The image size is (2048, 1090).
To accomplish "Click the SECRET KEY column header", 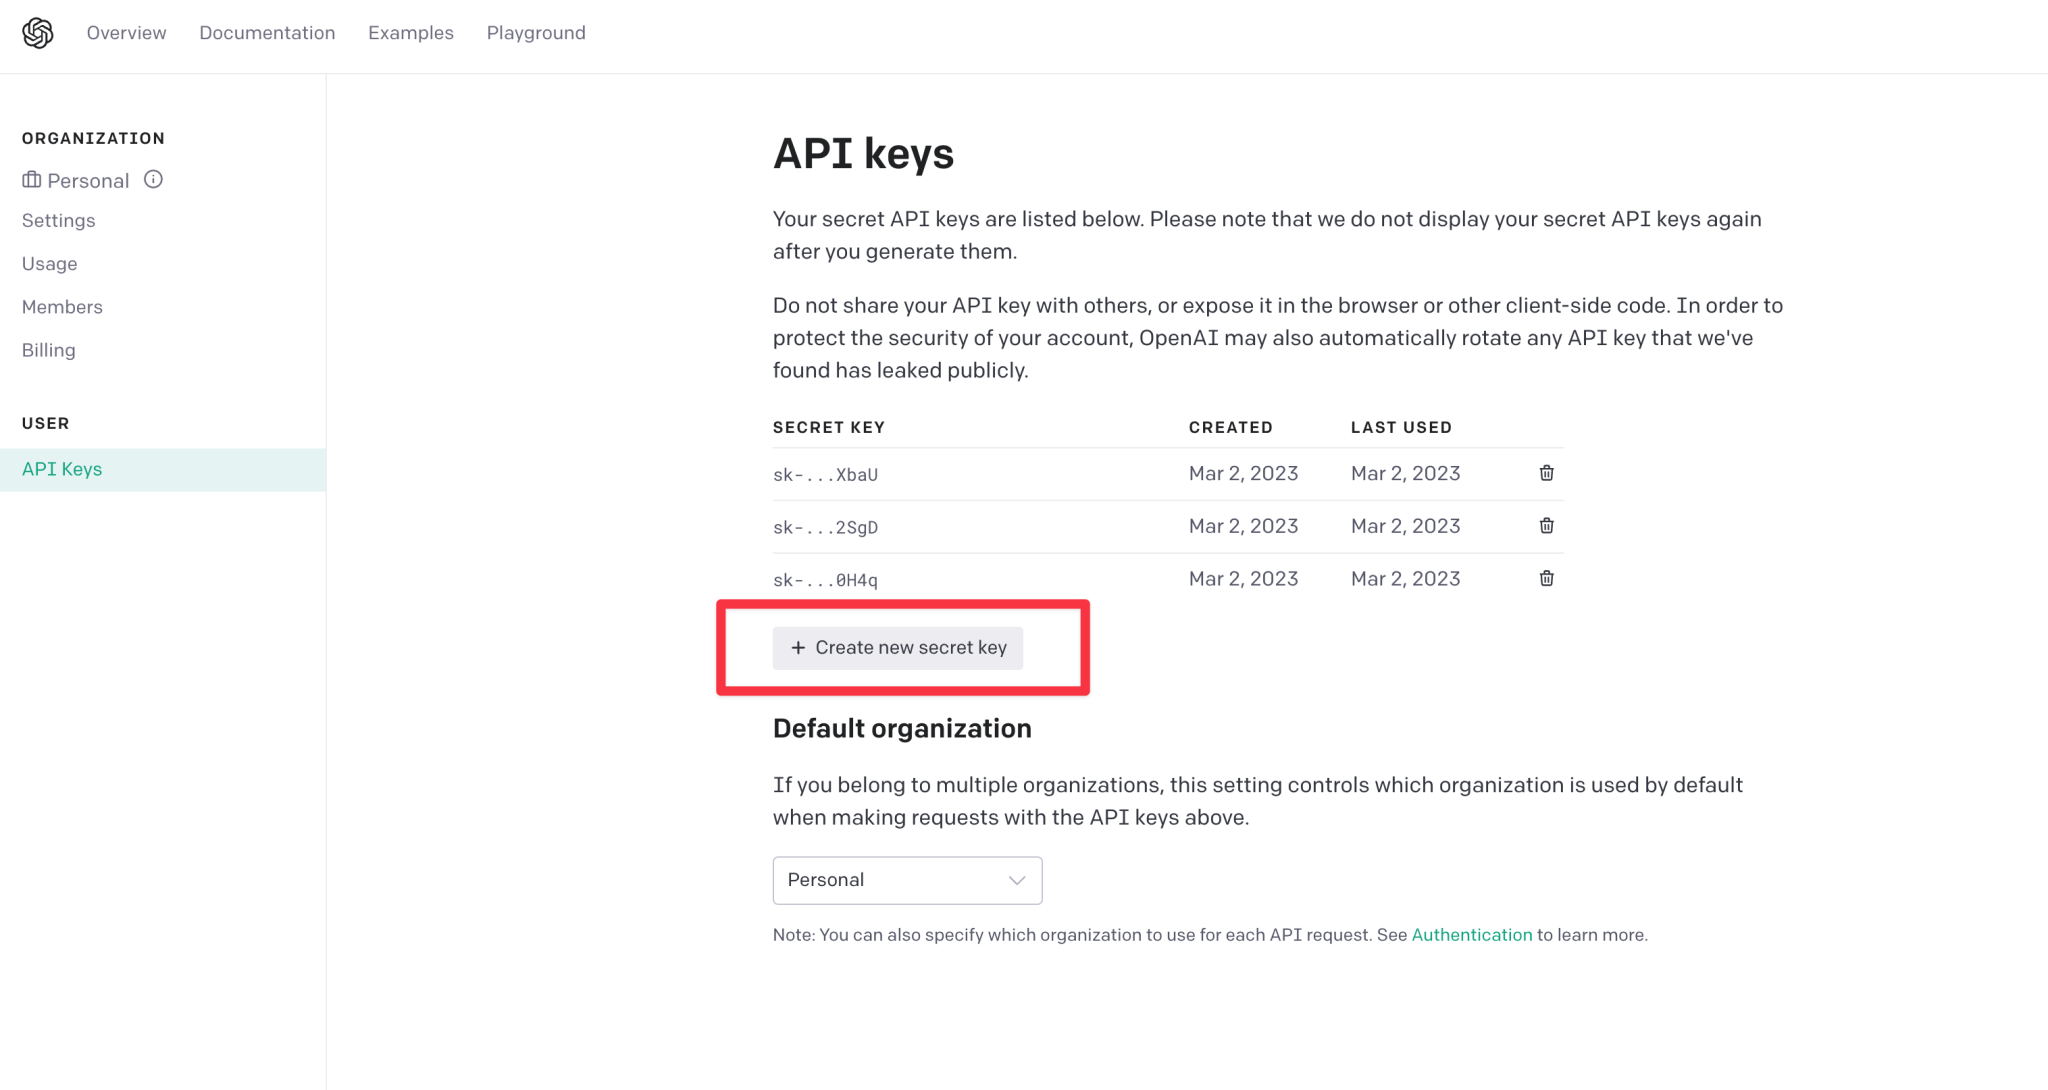I will click(x=829, y=428).
